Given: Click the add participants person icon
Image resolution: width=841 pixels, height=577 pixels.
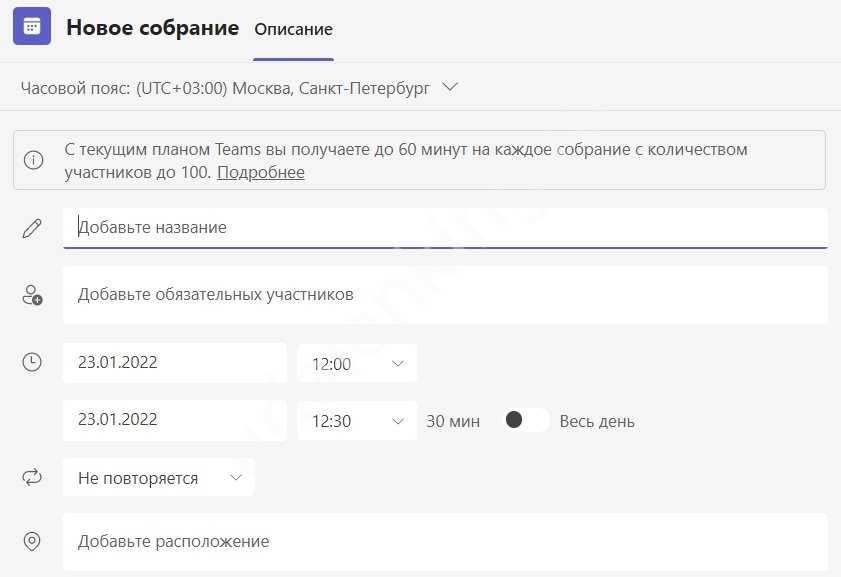Looking at the screenshot, I should click(x=32, y=295).
